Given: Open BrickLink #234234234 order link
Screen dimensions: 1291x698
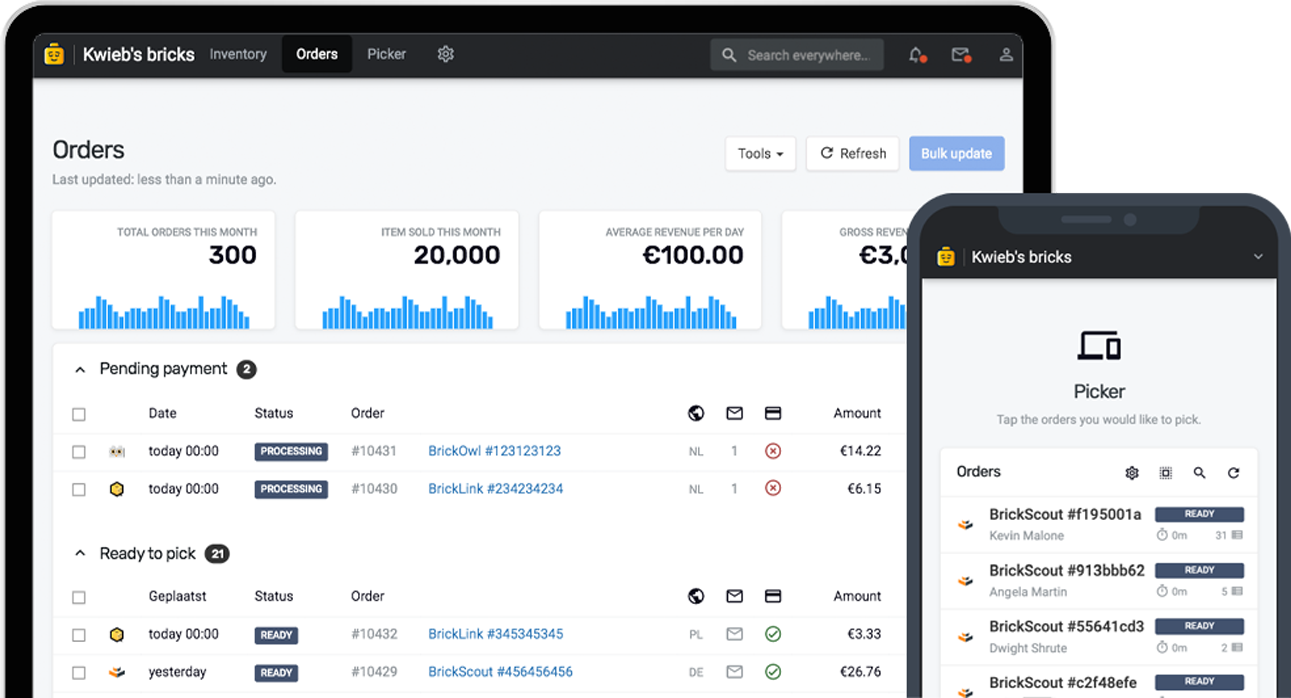Looking at the screenshot, I should 495,489.
